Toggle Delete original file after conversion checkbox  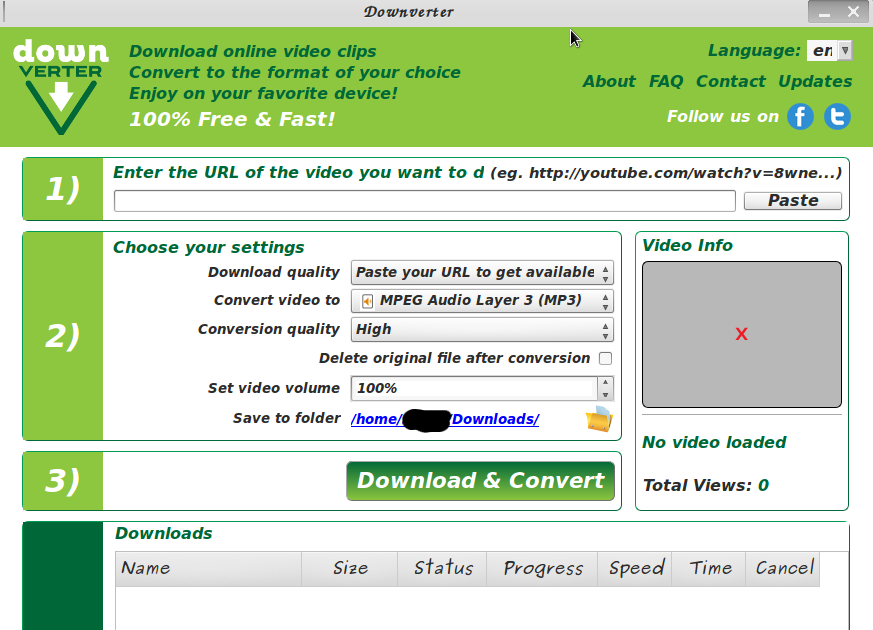pyautogui.click(x=605, y=358)
